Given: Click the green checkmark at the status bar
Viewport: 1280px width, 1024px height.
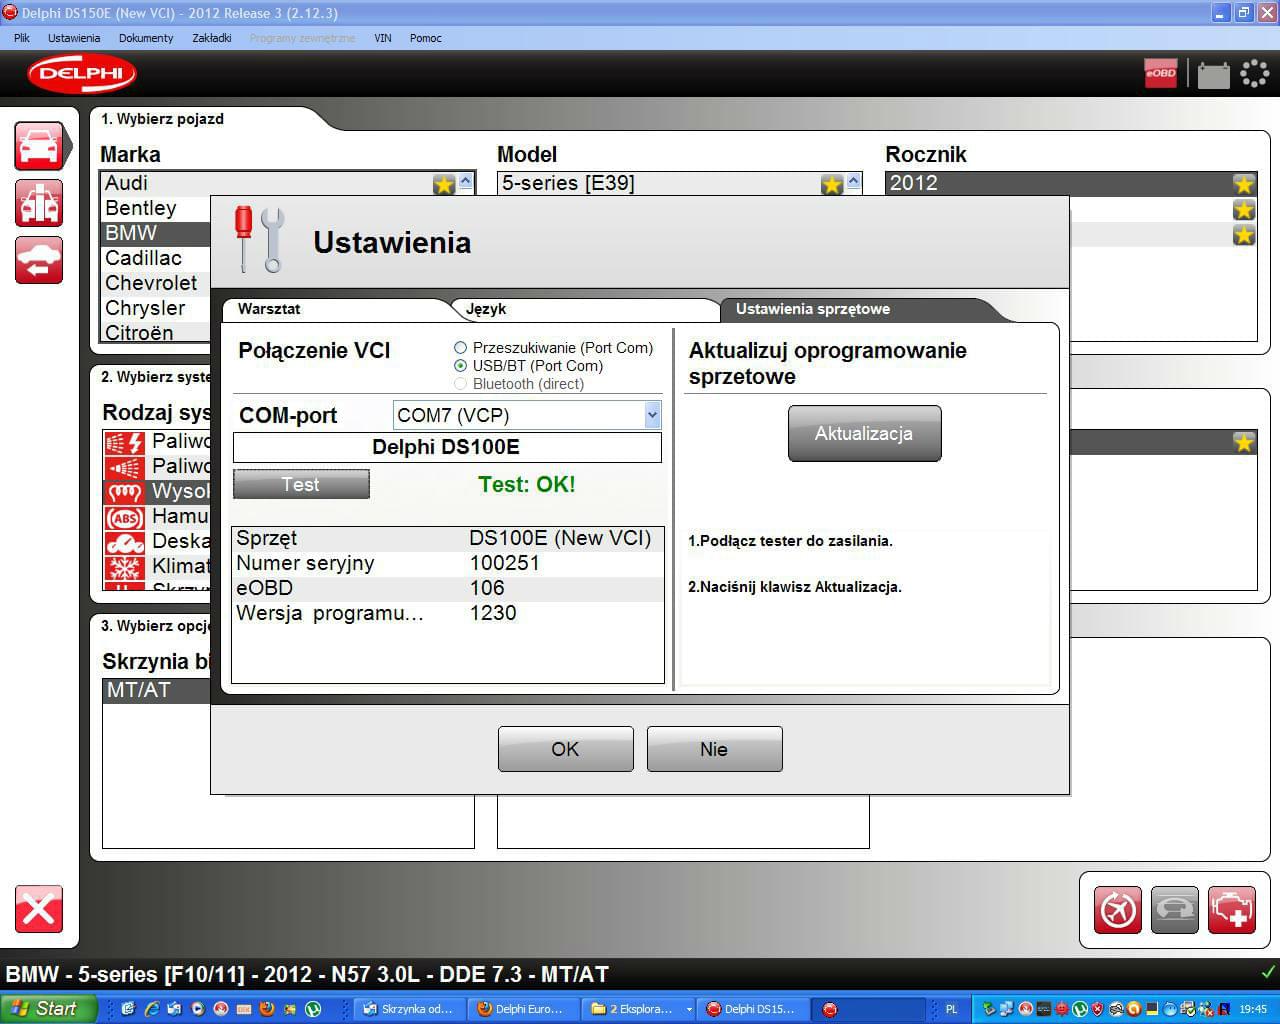Looking at the screenshot, I should click(x=1269, y=972).
